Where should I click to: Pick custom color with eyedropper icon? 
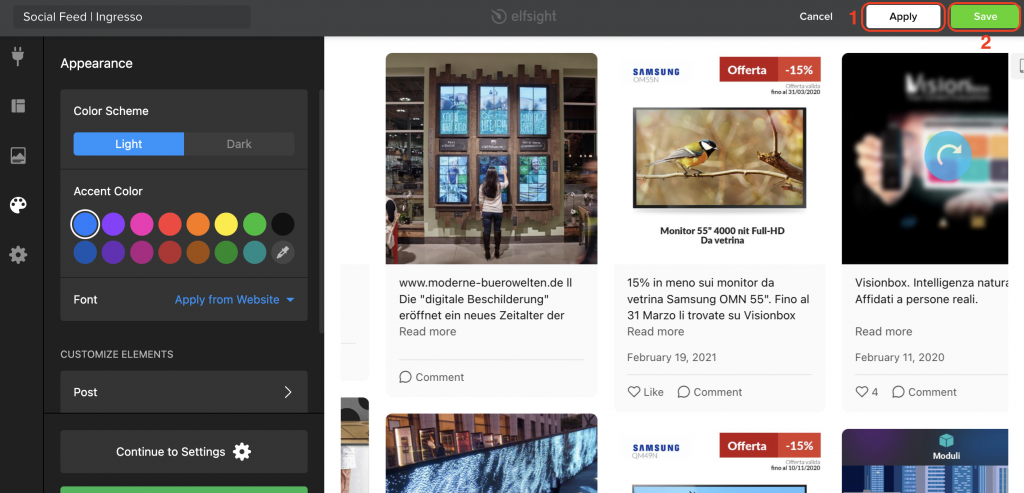click(283, 253)
